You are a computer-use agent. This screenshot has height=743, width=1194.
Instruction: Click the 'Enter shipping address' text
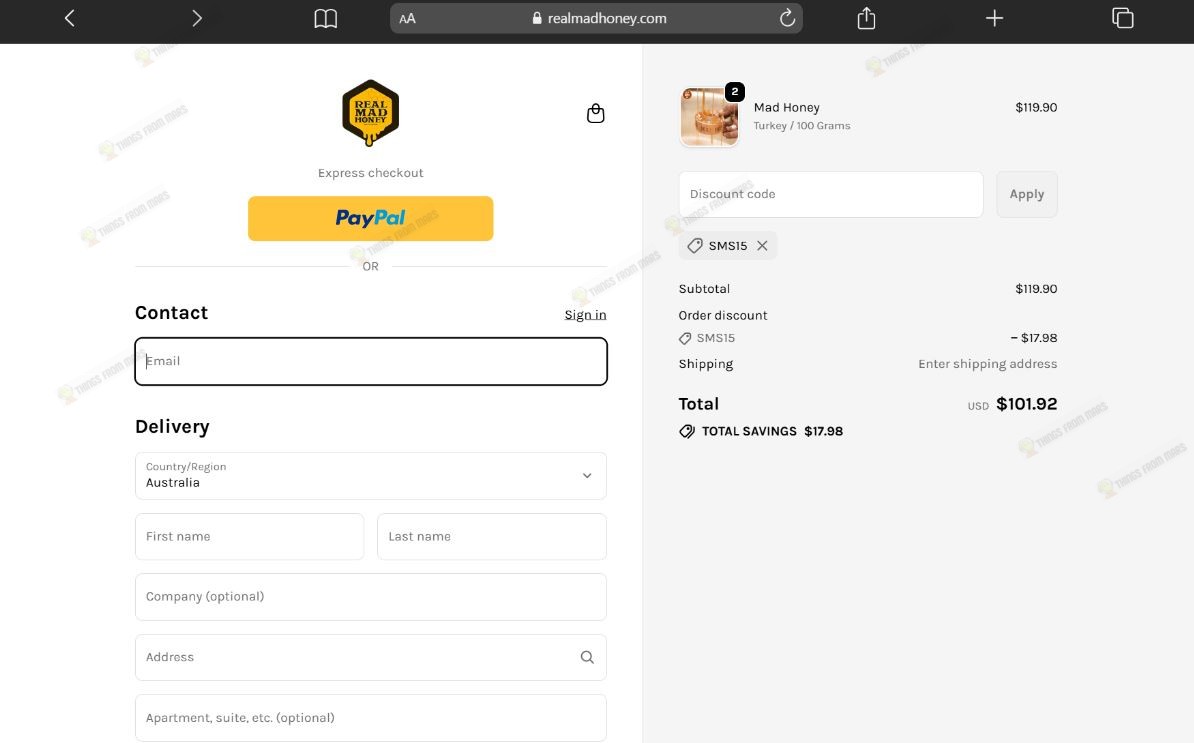[x=988, y=364]
